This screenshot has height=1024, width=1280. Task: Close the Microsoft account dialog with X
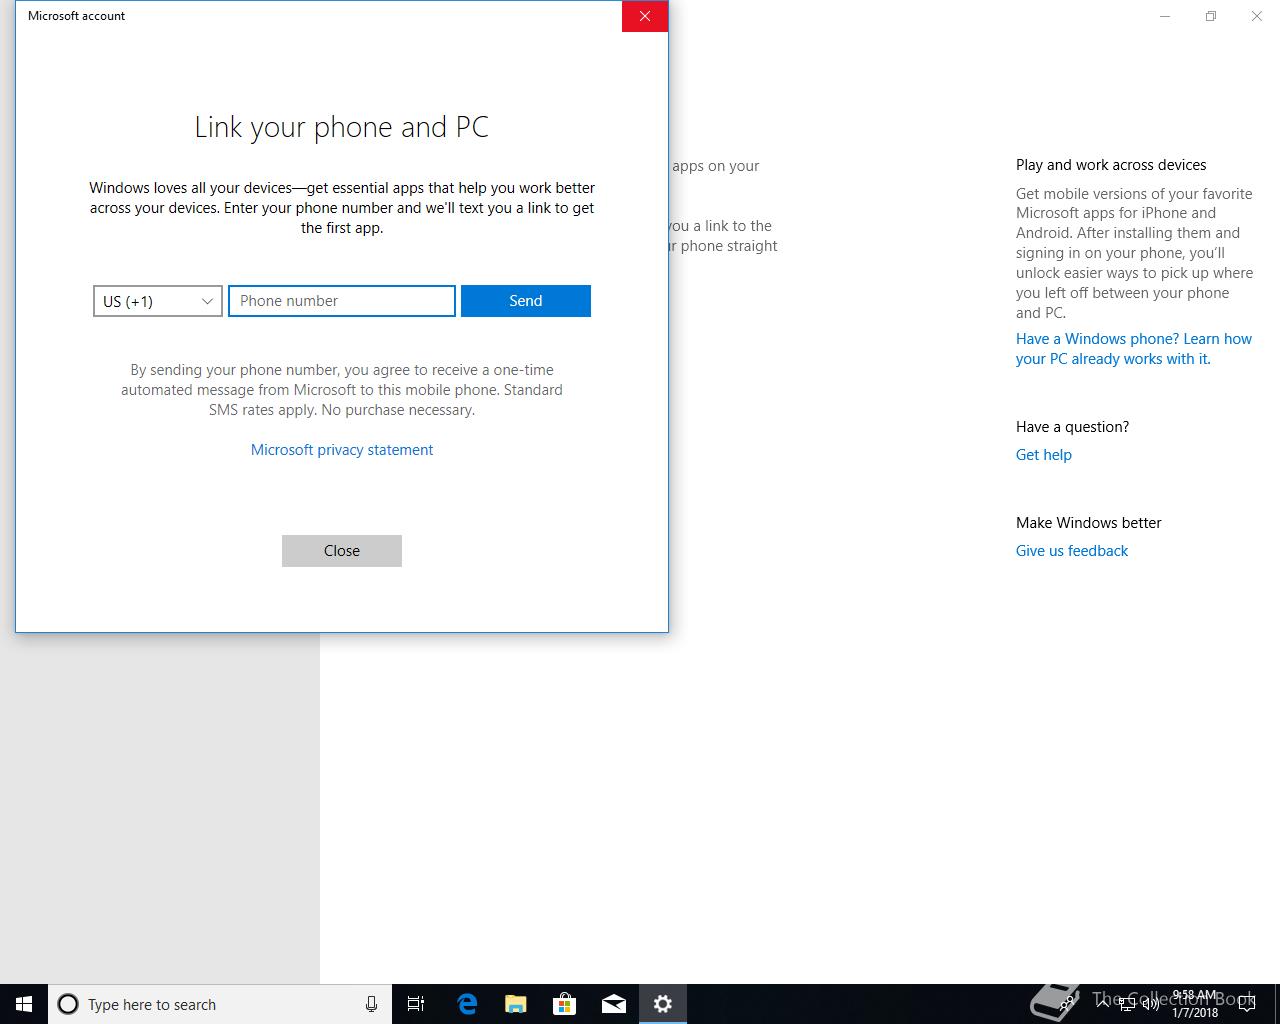(645, 16)
